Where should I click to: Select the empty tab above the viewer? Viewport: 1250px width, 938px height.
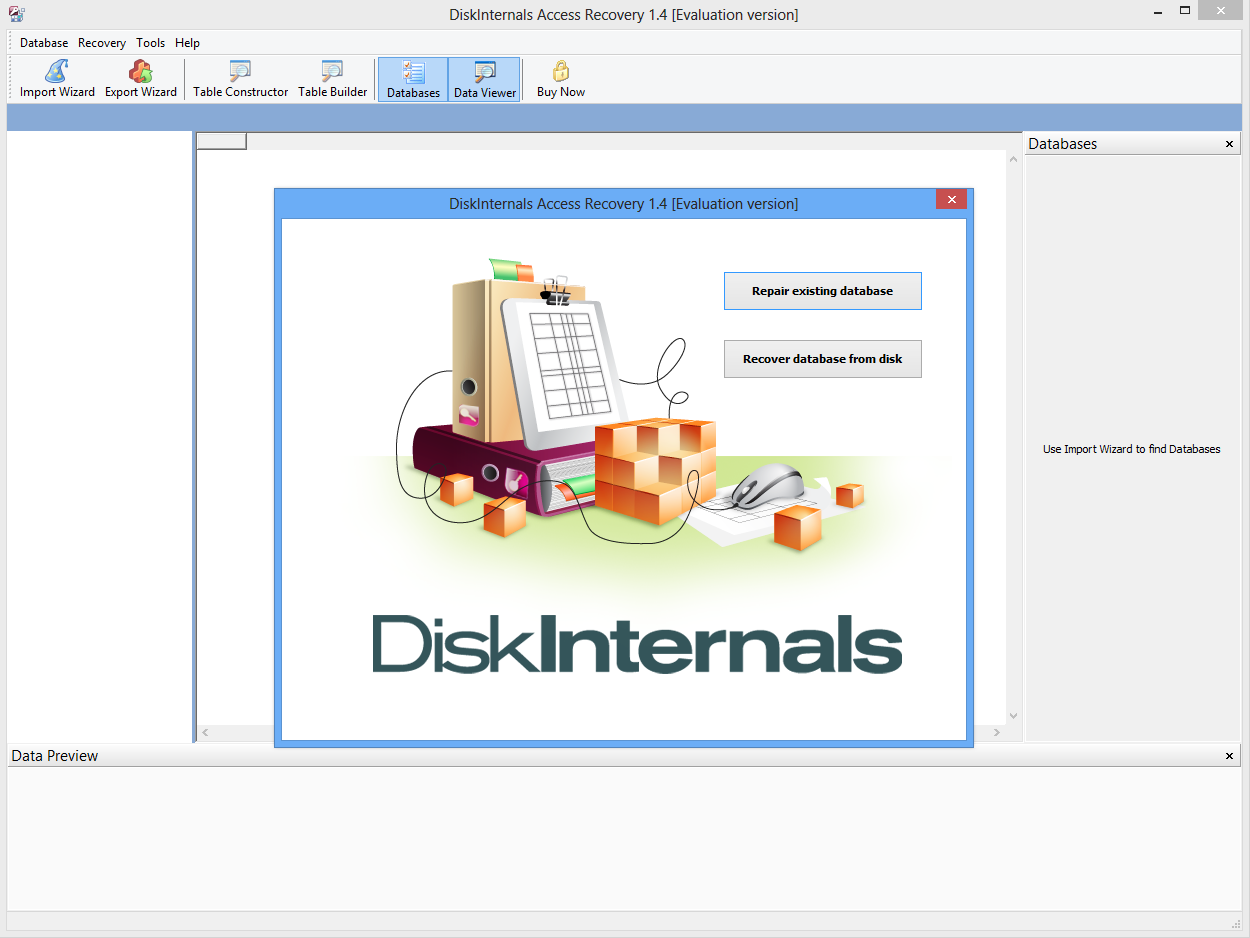221,141
